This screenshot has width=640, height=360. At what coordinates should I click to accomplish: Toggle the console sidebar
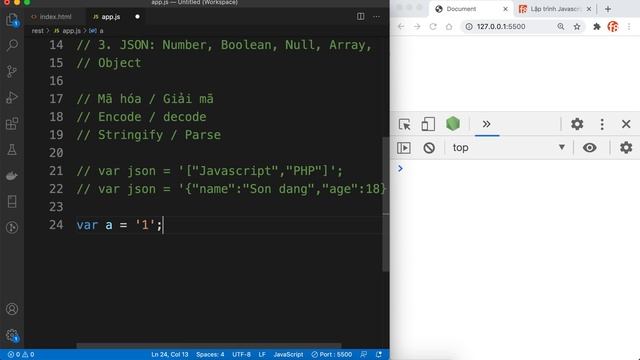[x=404, y=148]
